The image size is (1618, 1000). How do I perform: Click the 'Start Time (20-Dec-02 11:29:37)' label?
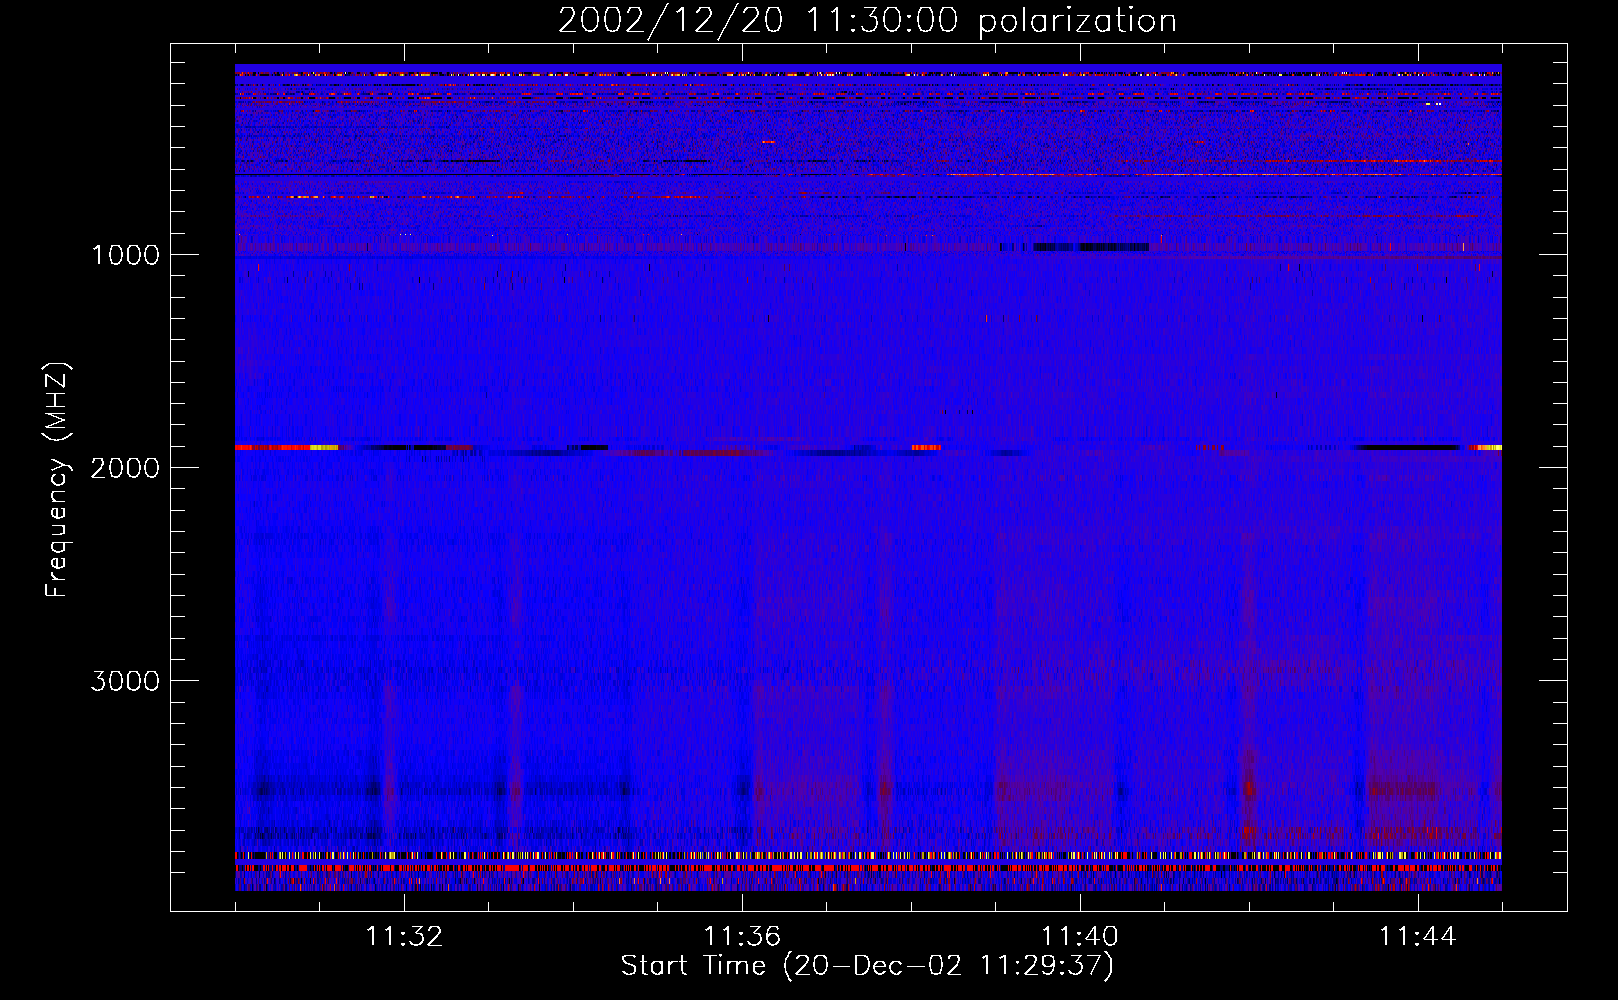(x=867, y=966)
